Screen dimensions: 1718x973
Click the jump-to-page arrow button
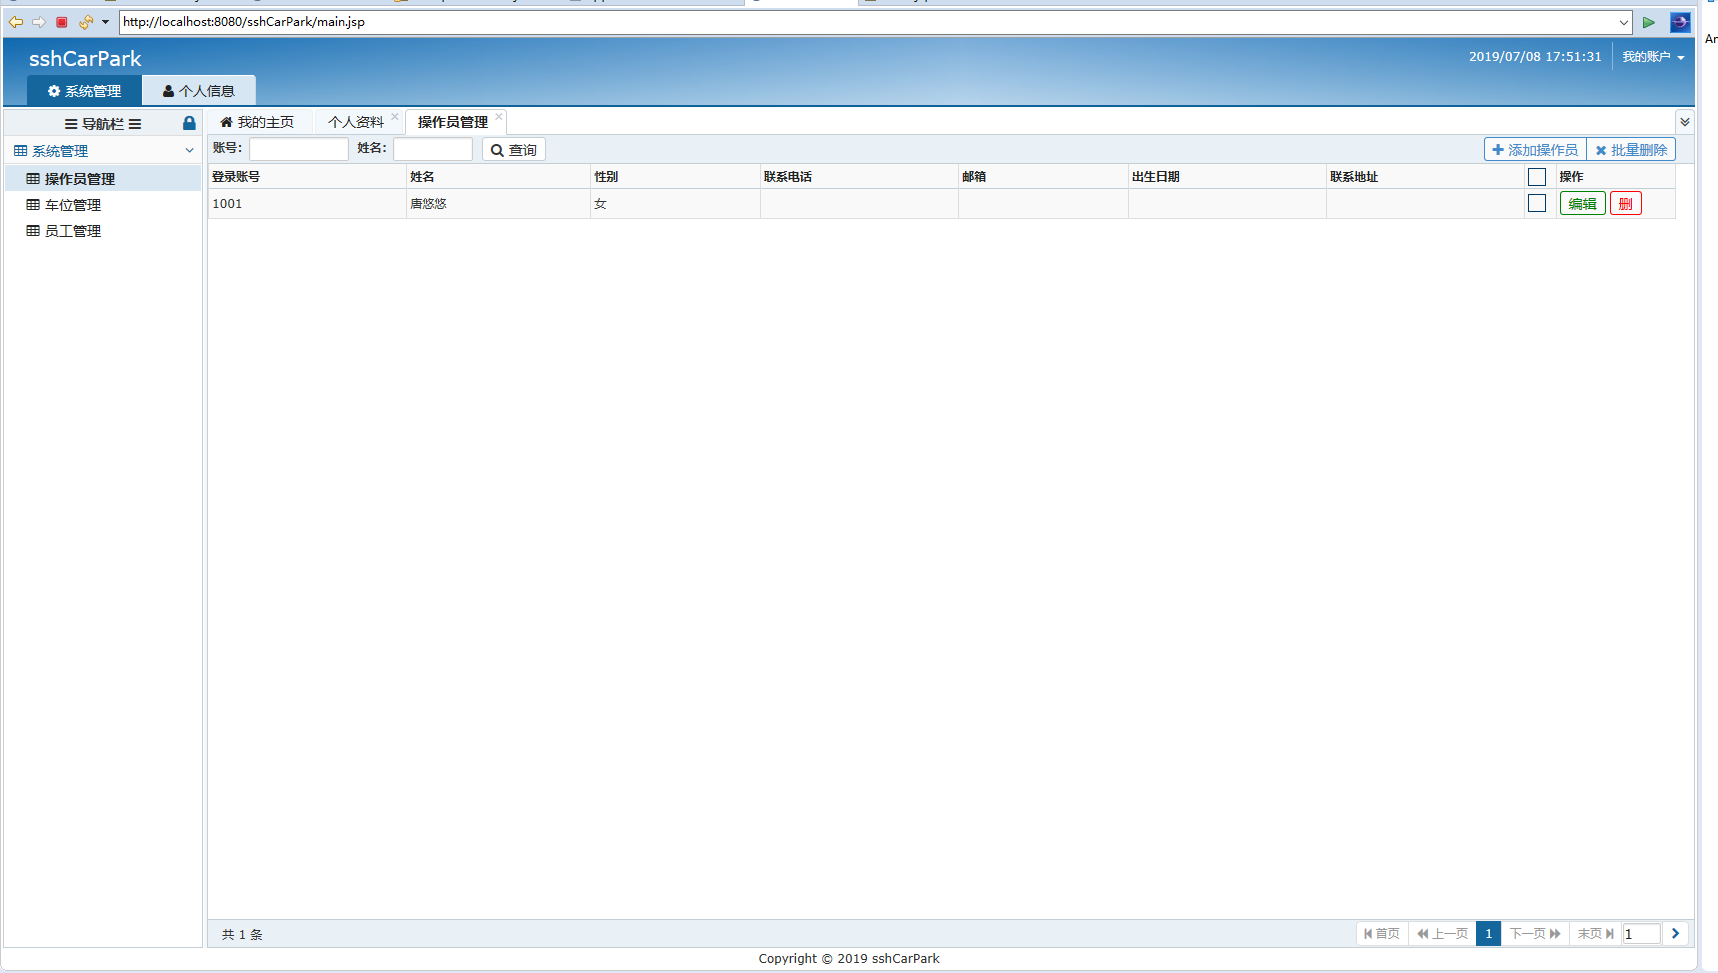pyautogui.click(x=1675, y=934)
